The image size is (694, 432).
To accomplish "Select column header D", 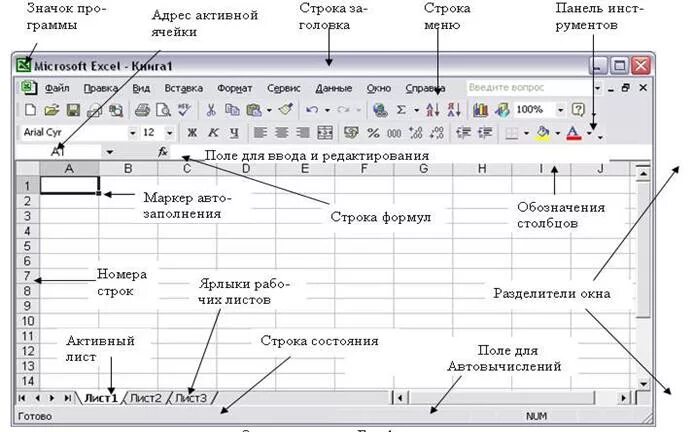I will click(x=246, y=169).
